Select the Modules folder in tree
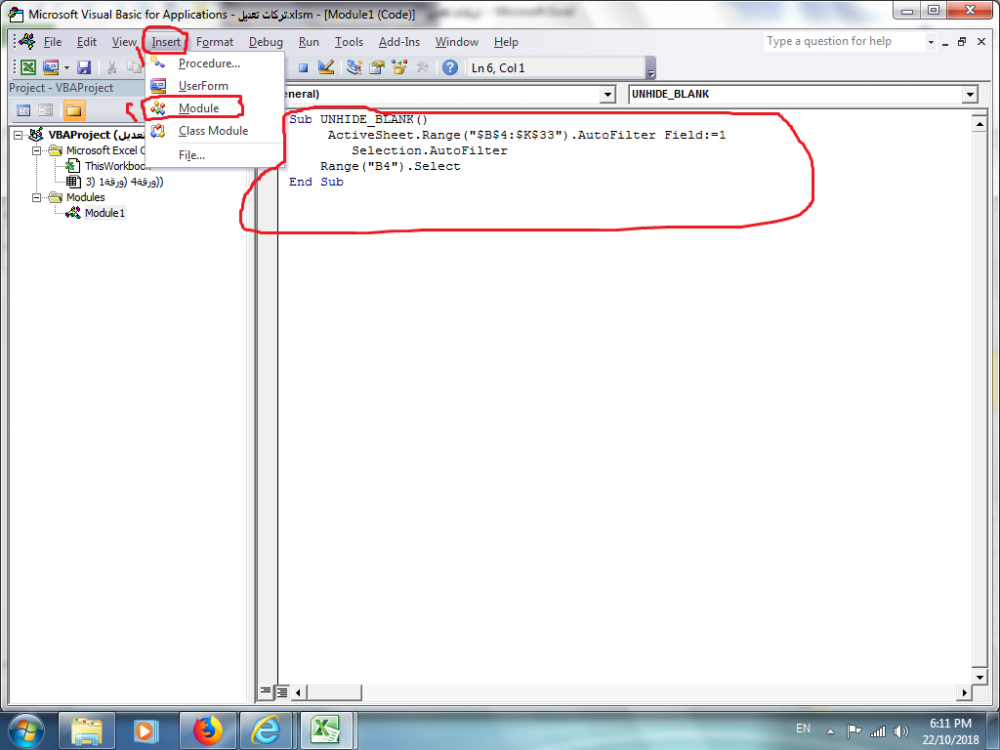Screen dimensions: 1000x750 85,198
